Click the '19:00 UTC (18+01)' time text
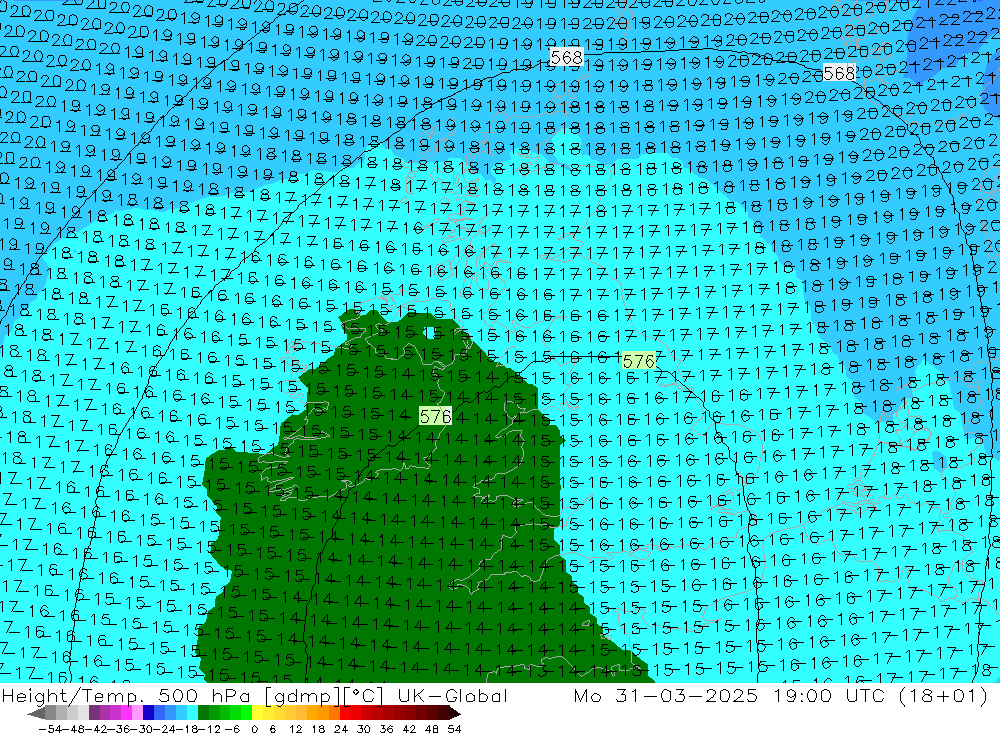 pyautogui.click(x=880, y=696)
